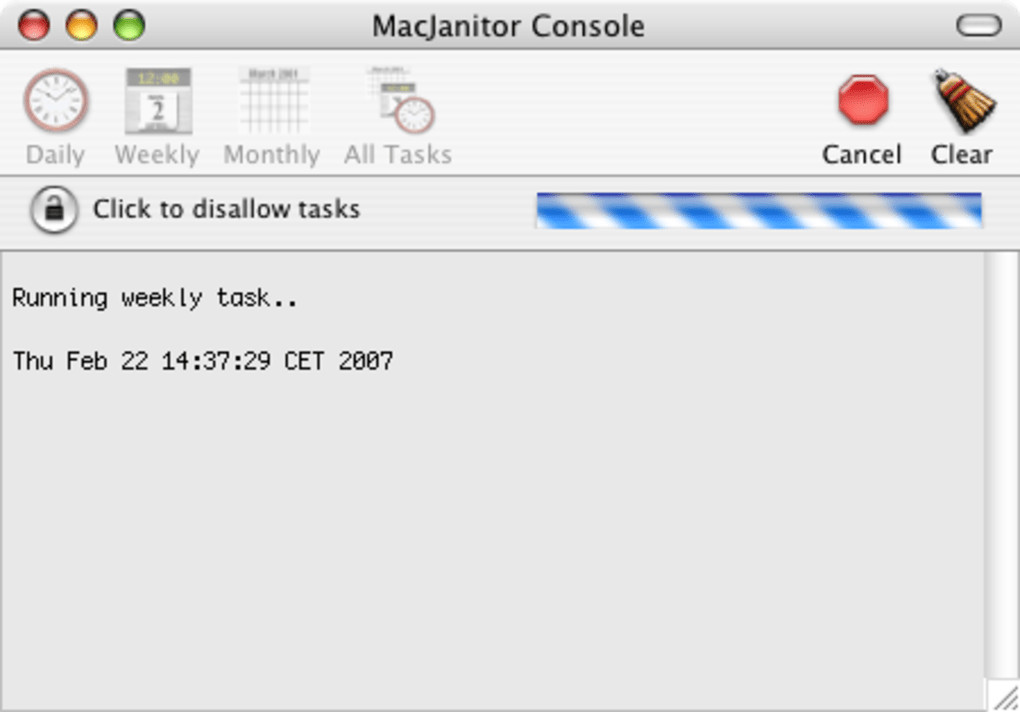Click the 'Daily' label text

(55, 155)
